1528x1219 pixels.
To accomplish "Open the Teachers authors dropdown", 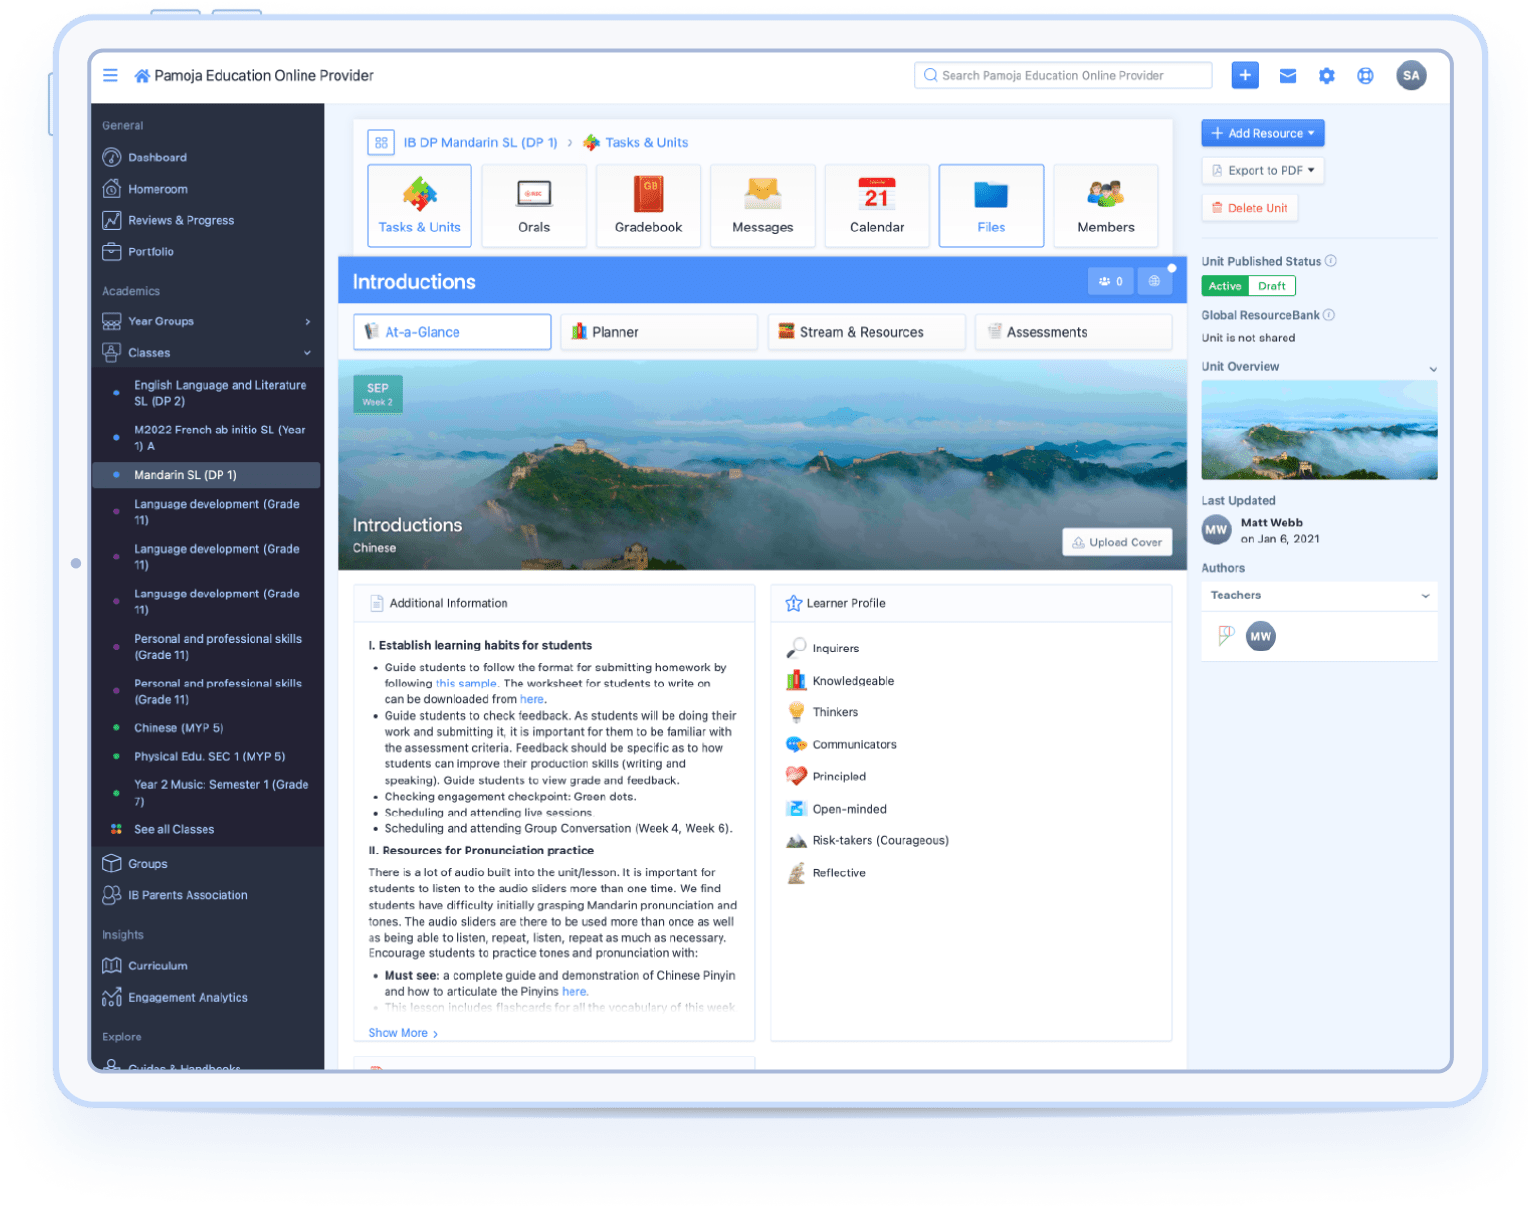I will point(1320,596).
